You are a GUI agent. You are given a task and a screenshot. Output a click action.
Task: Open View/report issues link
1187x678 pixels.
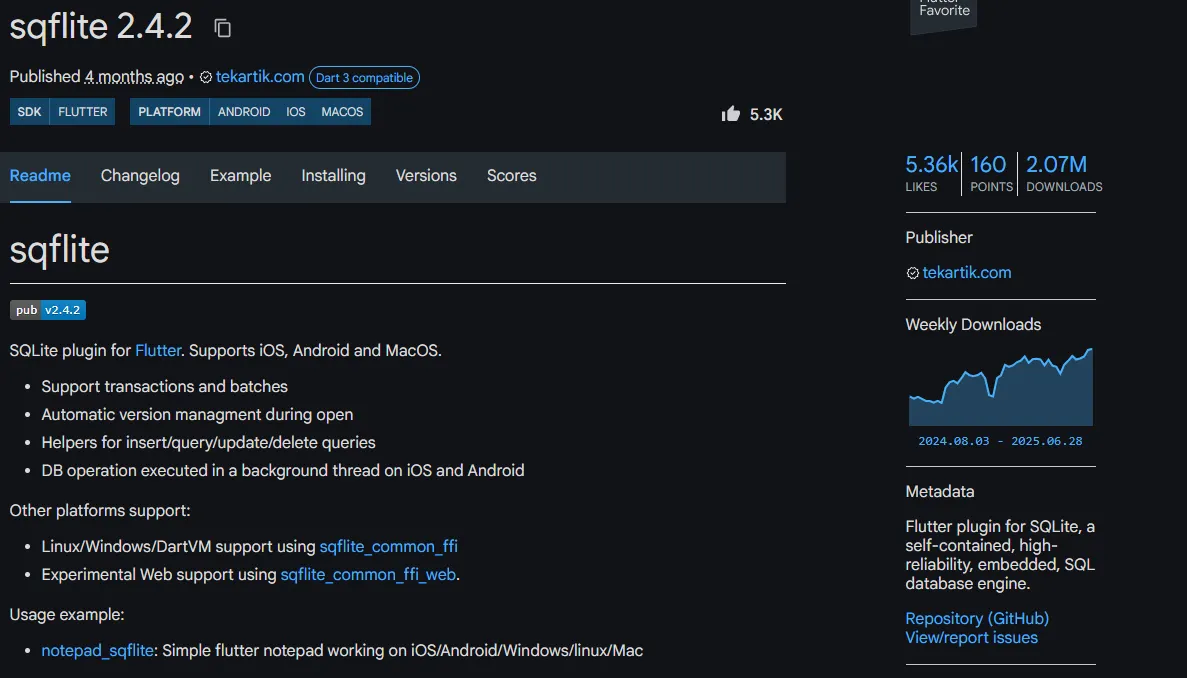pyautogui.click(x=971, y=637)
